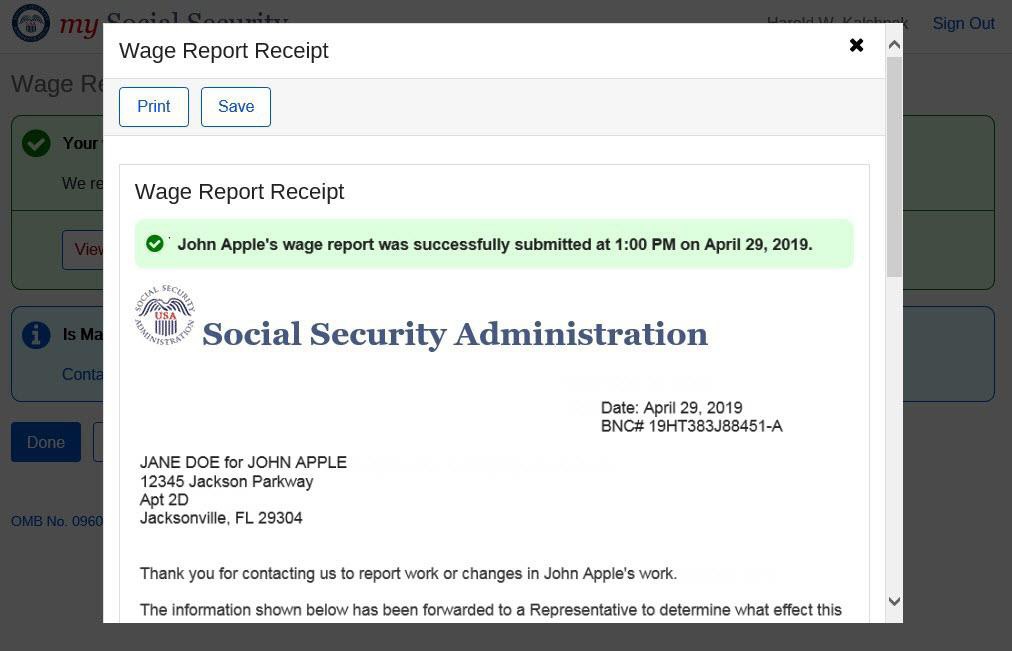Click the OMB No. text at bottom left
The height and width of the screenshot is (651, 1012).
56,521
